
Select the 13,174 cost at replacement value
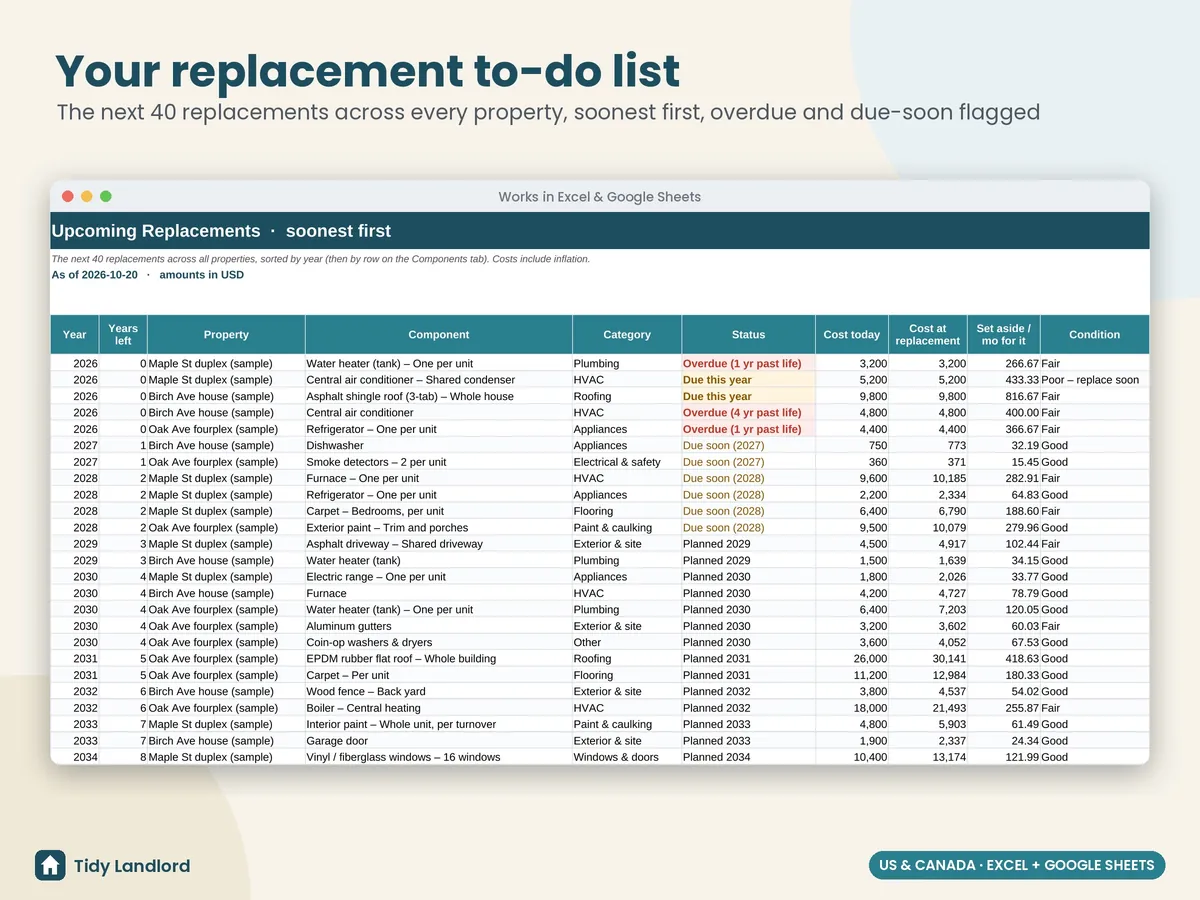click(928, 757)
